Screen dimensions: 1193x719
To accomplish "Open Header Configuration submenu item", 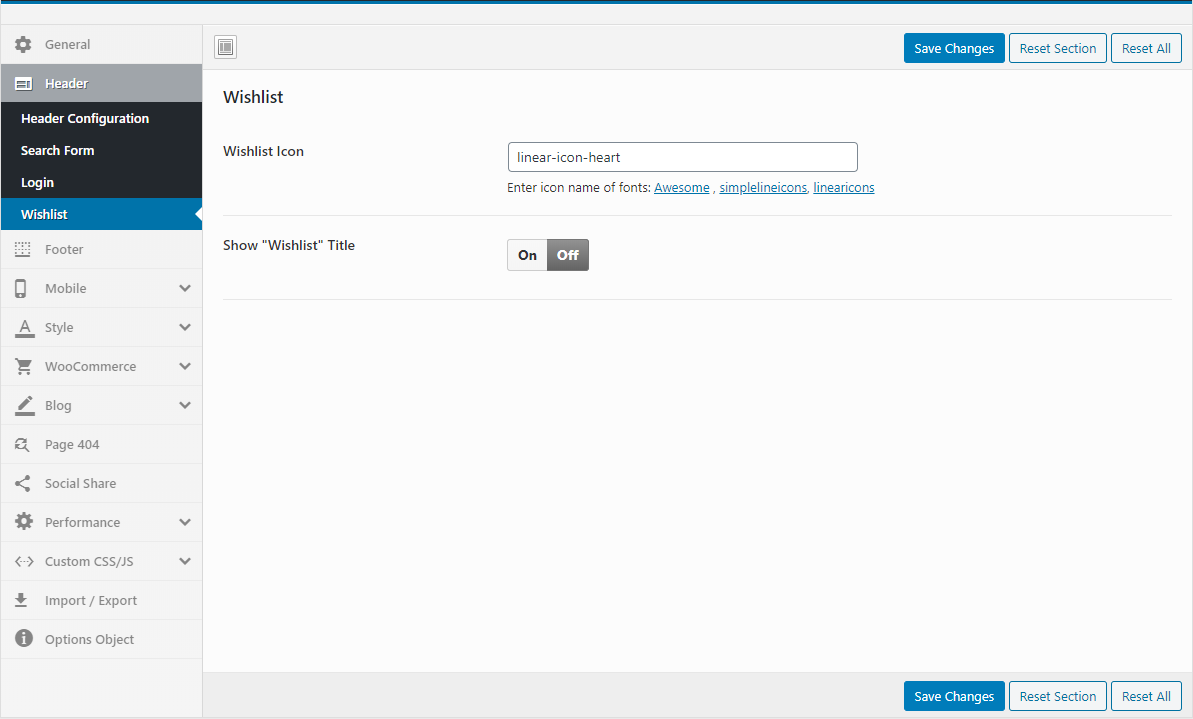I will 101,119.
